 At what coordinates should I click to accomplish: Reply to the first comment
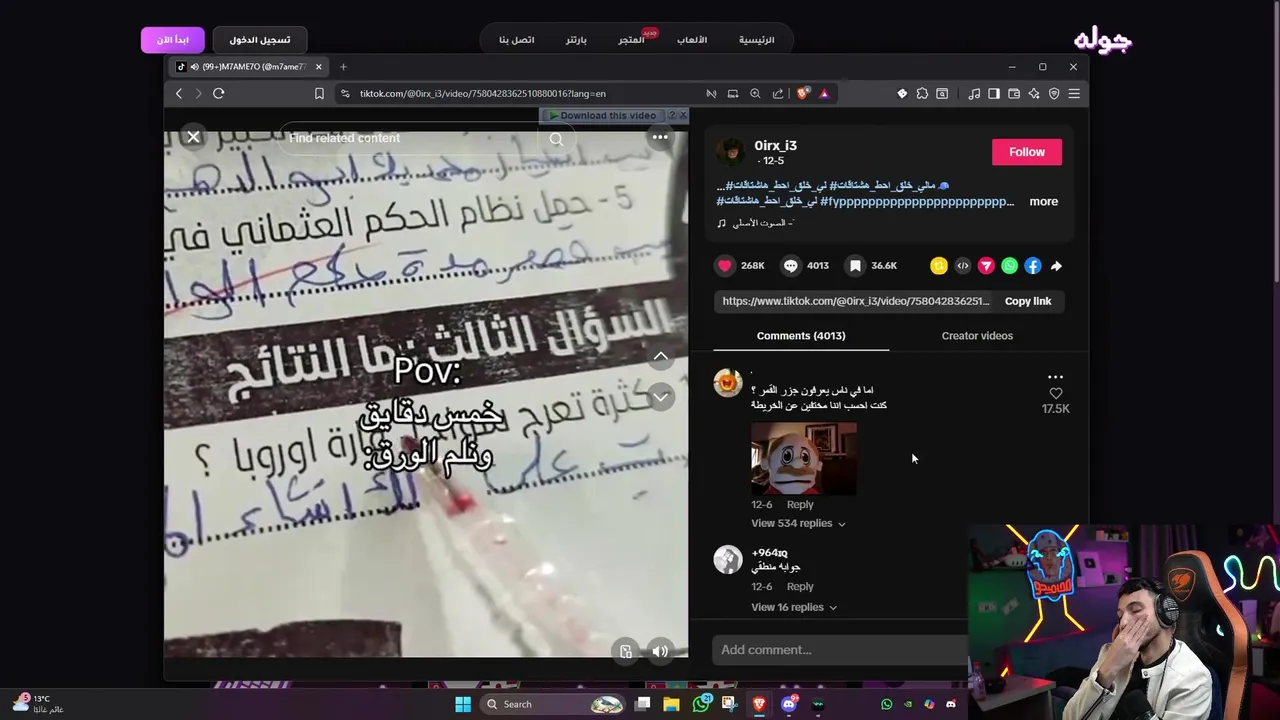coord(800,505)
